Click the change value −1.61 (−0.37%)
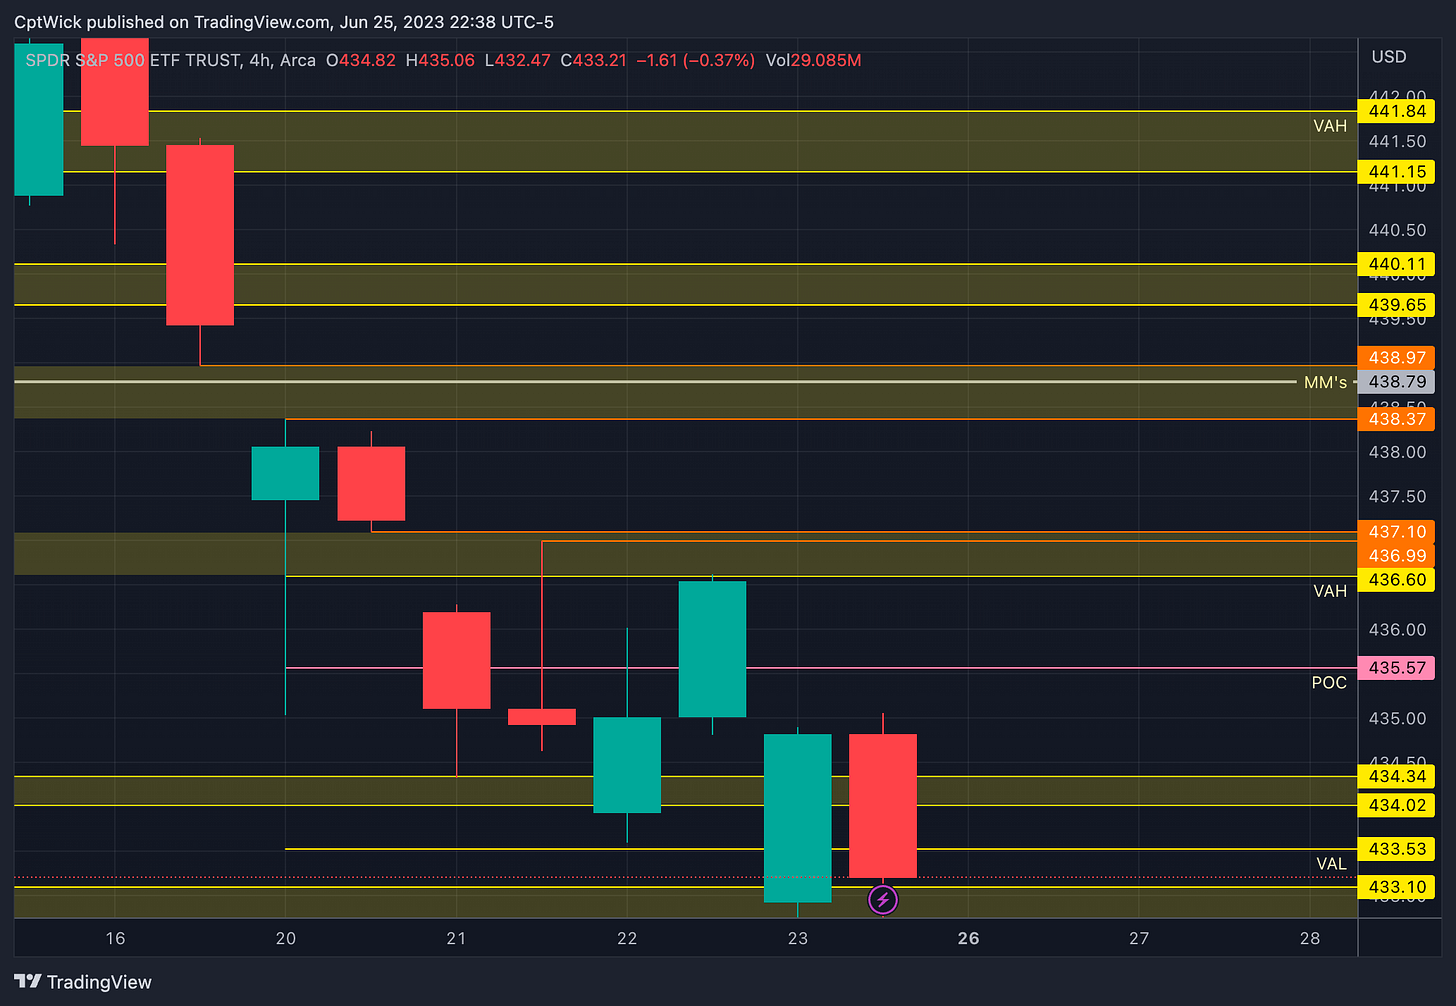 point(695,60)
